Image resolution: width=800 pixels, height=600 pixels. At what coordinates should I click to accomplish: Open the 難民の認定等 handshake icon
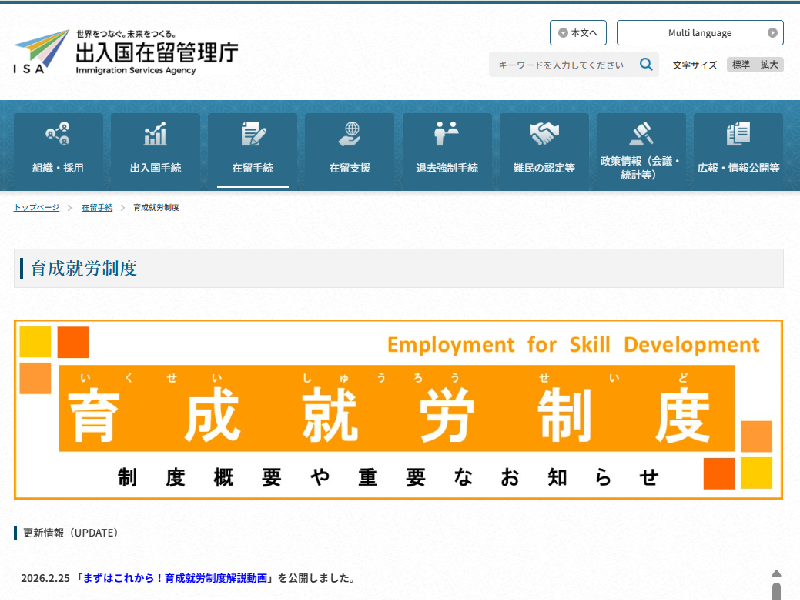click(x=544, y=134)
